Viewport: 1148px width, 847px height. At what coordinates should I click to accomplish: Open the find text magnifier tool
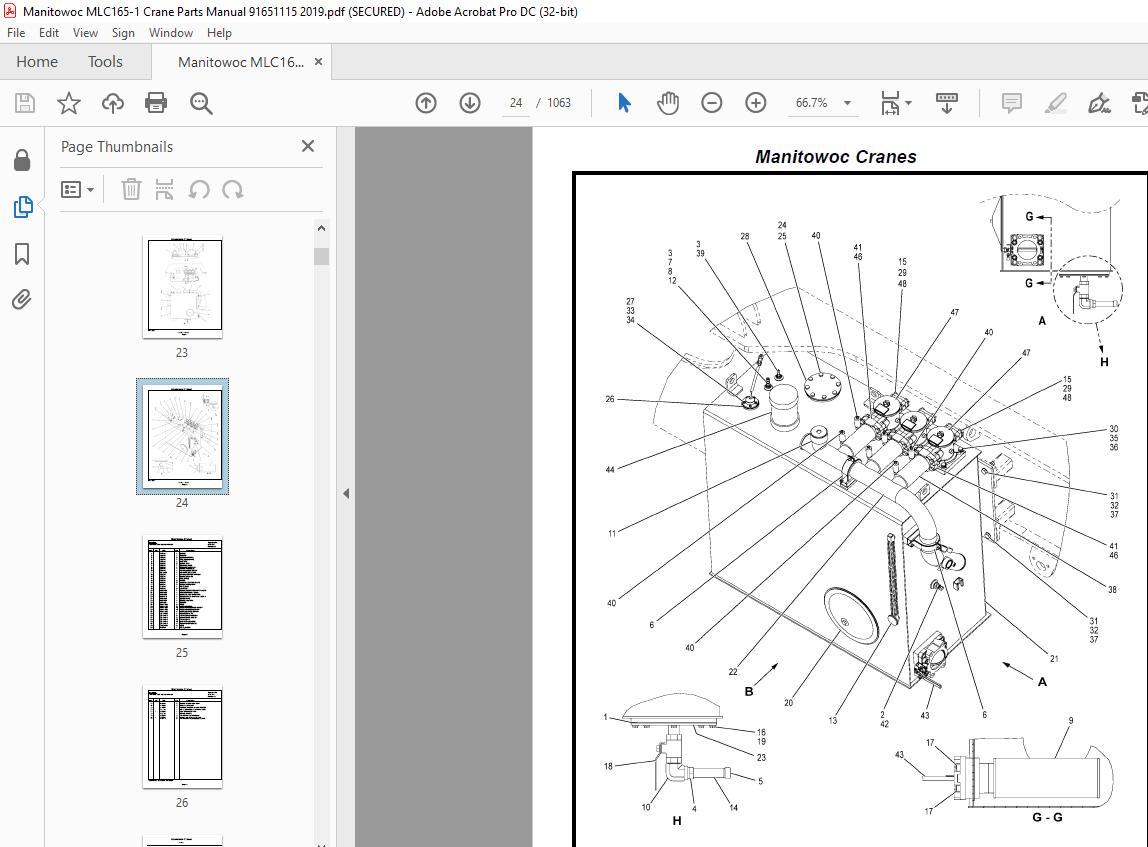click(201, 103)
